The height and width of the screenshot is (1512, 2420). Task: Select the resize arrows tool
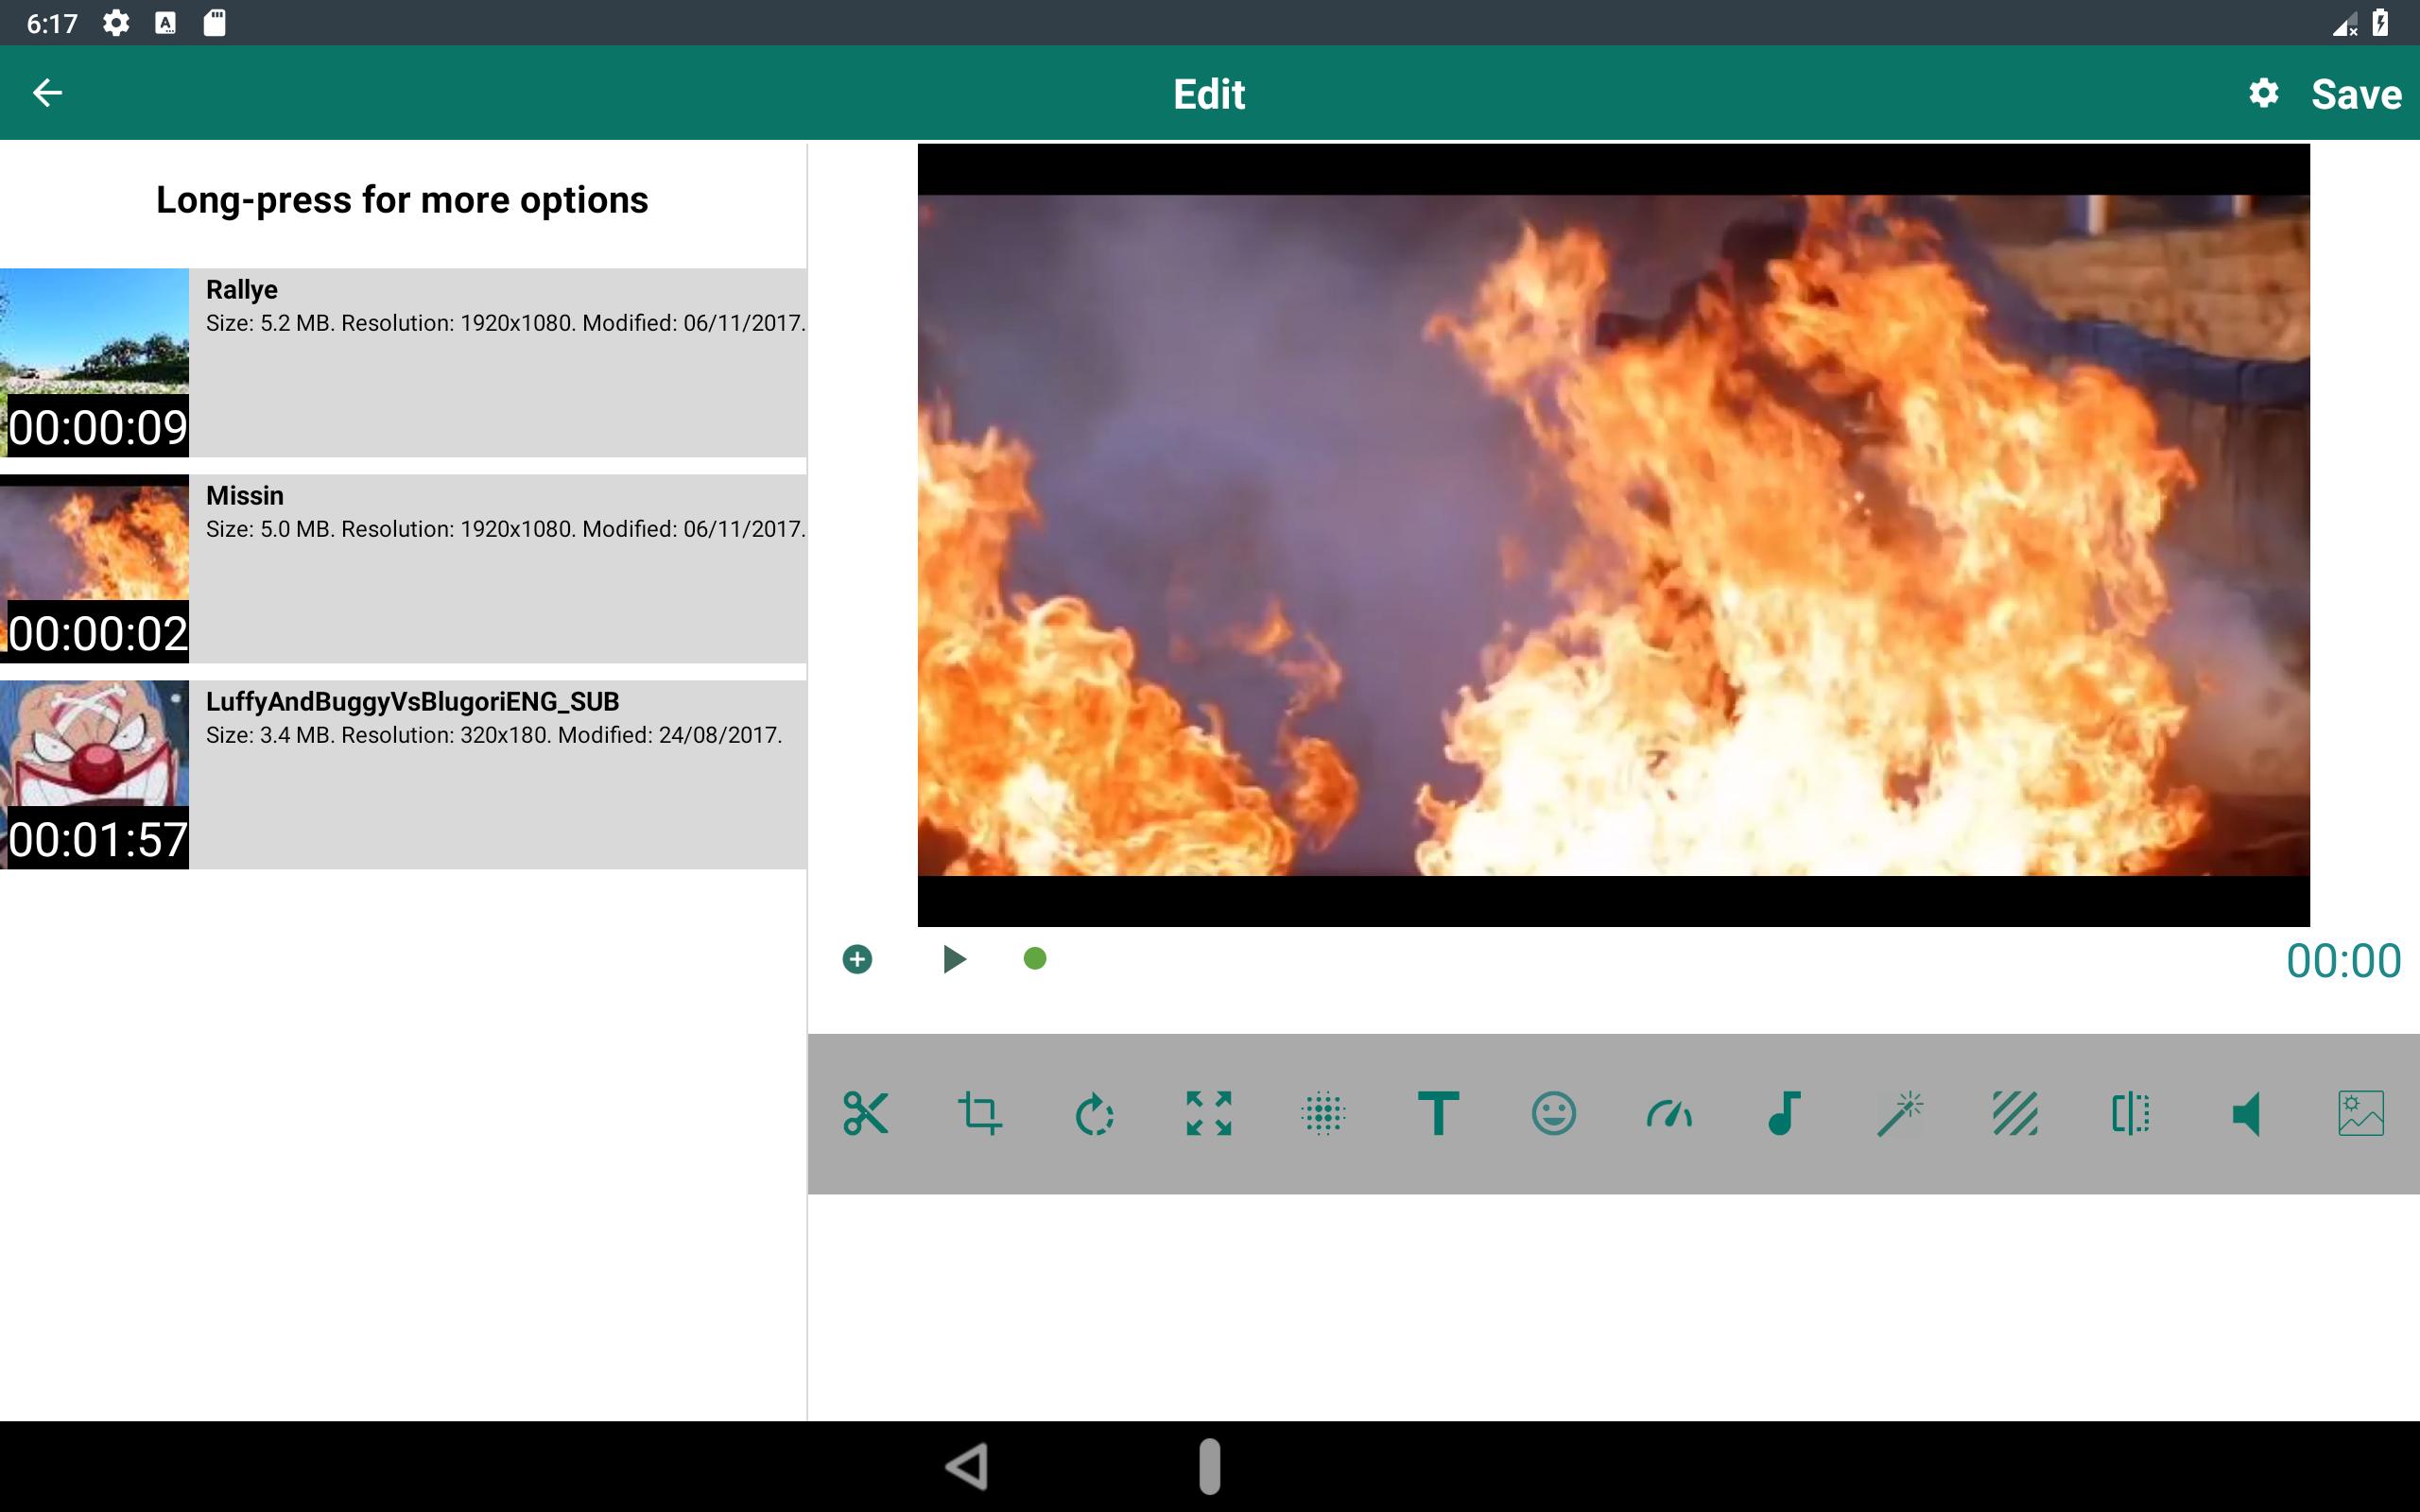[1209, 1113]
